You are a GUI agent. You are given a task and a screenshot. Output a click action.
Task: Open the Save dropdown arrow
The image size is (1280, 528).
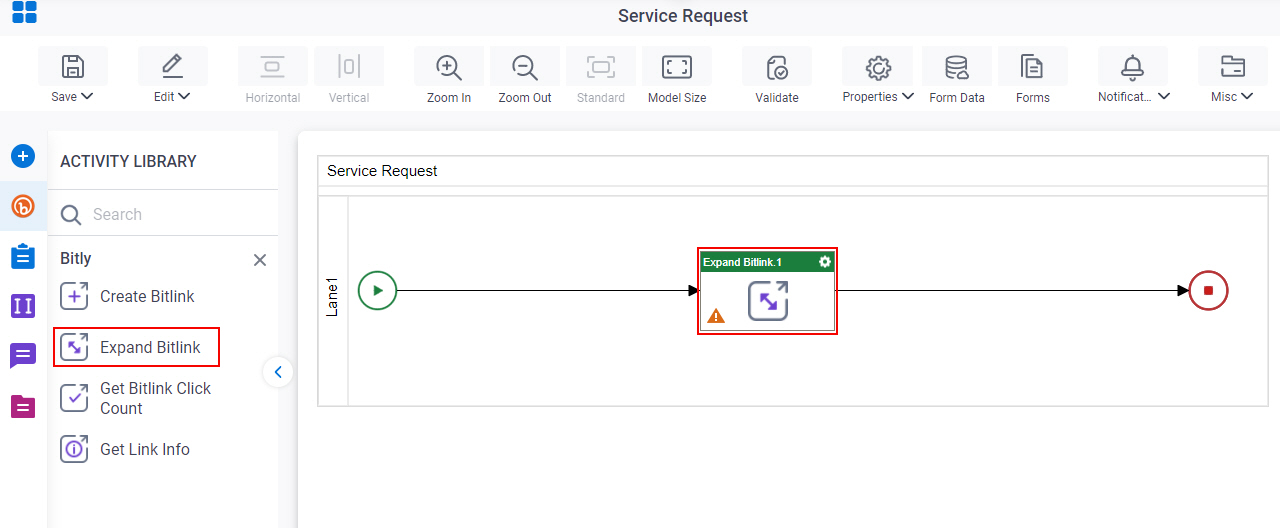pos(87,97)
